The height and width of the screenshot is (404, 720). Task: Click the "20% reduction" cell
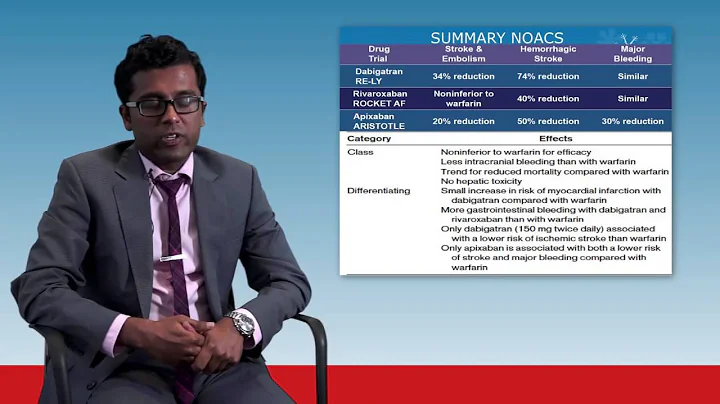(x=463, y=121)
